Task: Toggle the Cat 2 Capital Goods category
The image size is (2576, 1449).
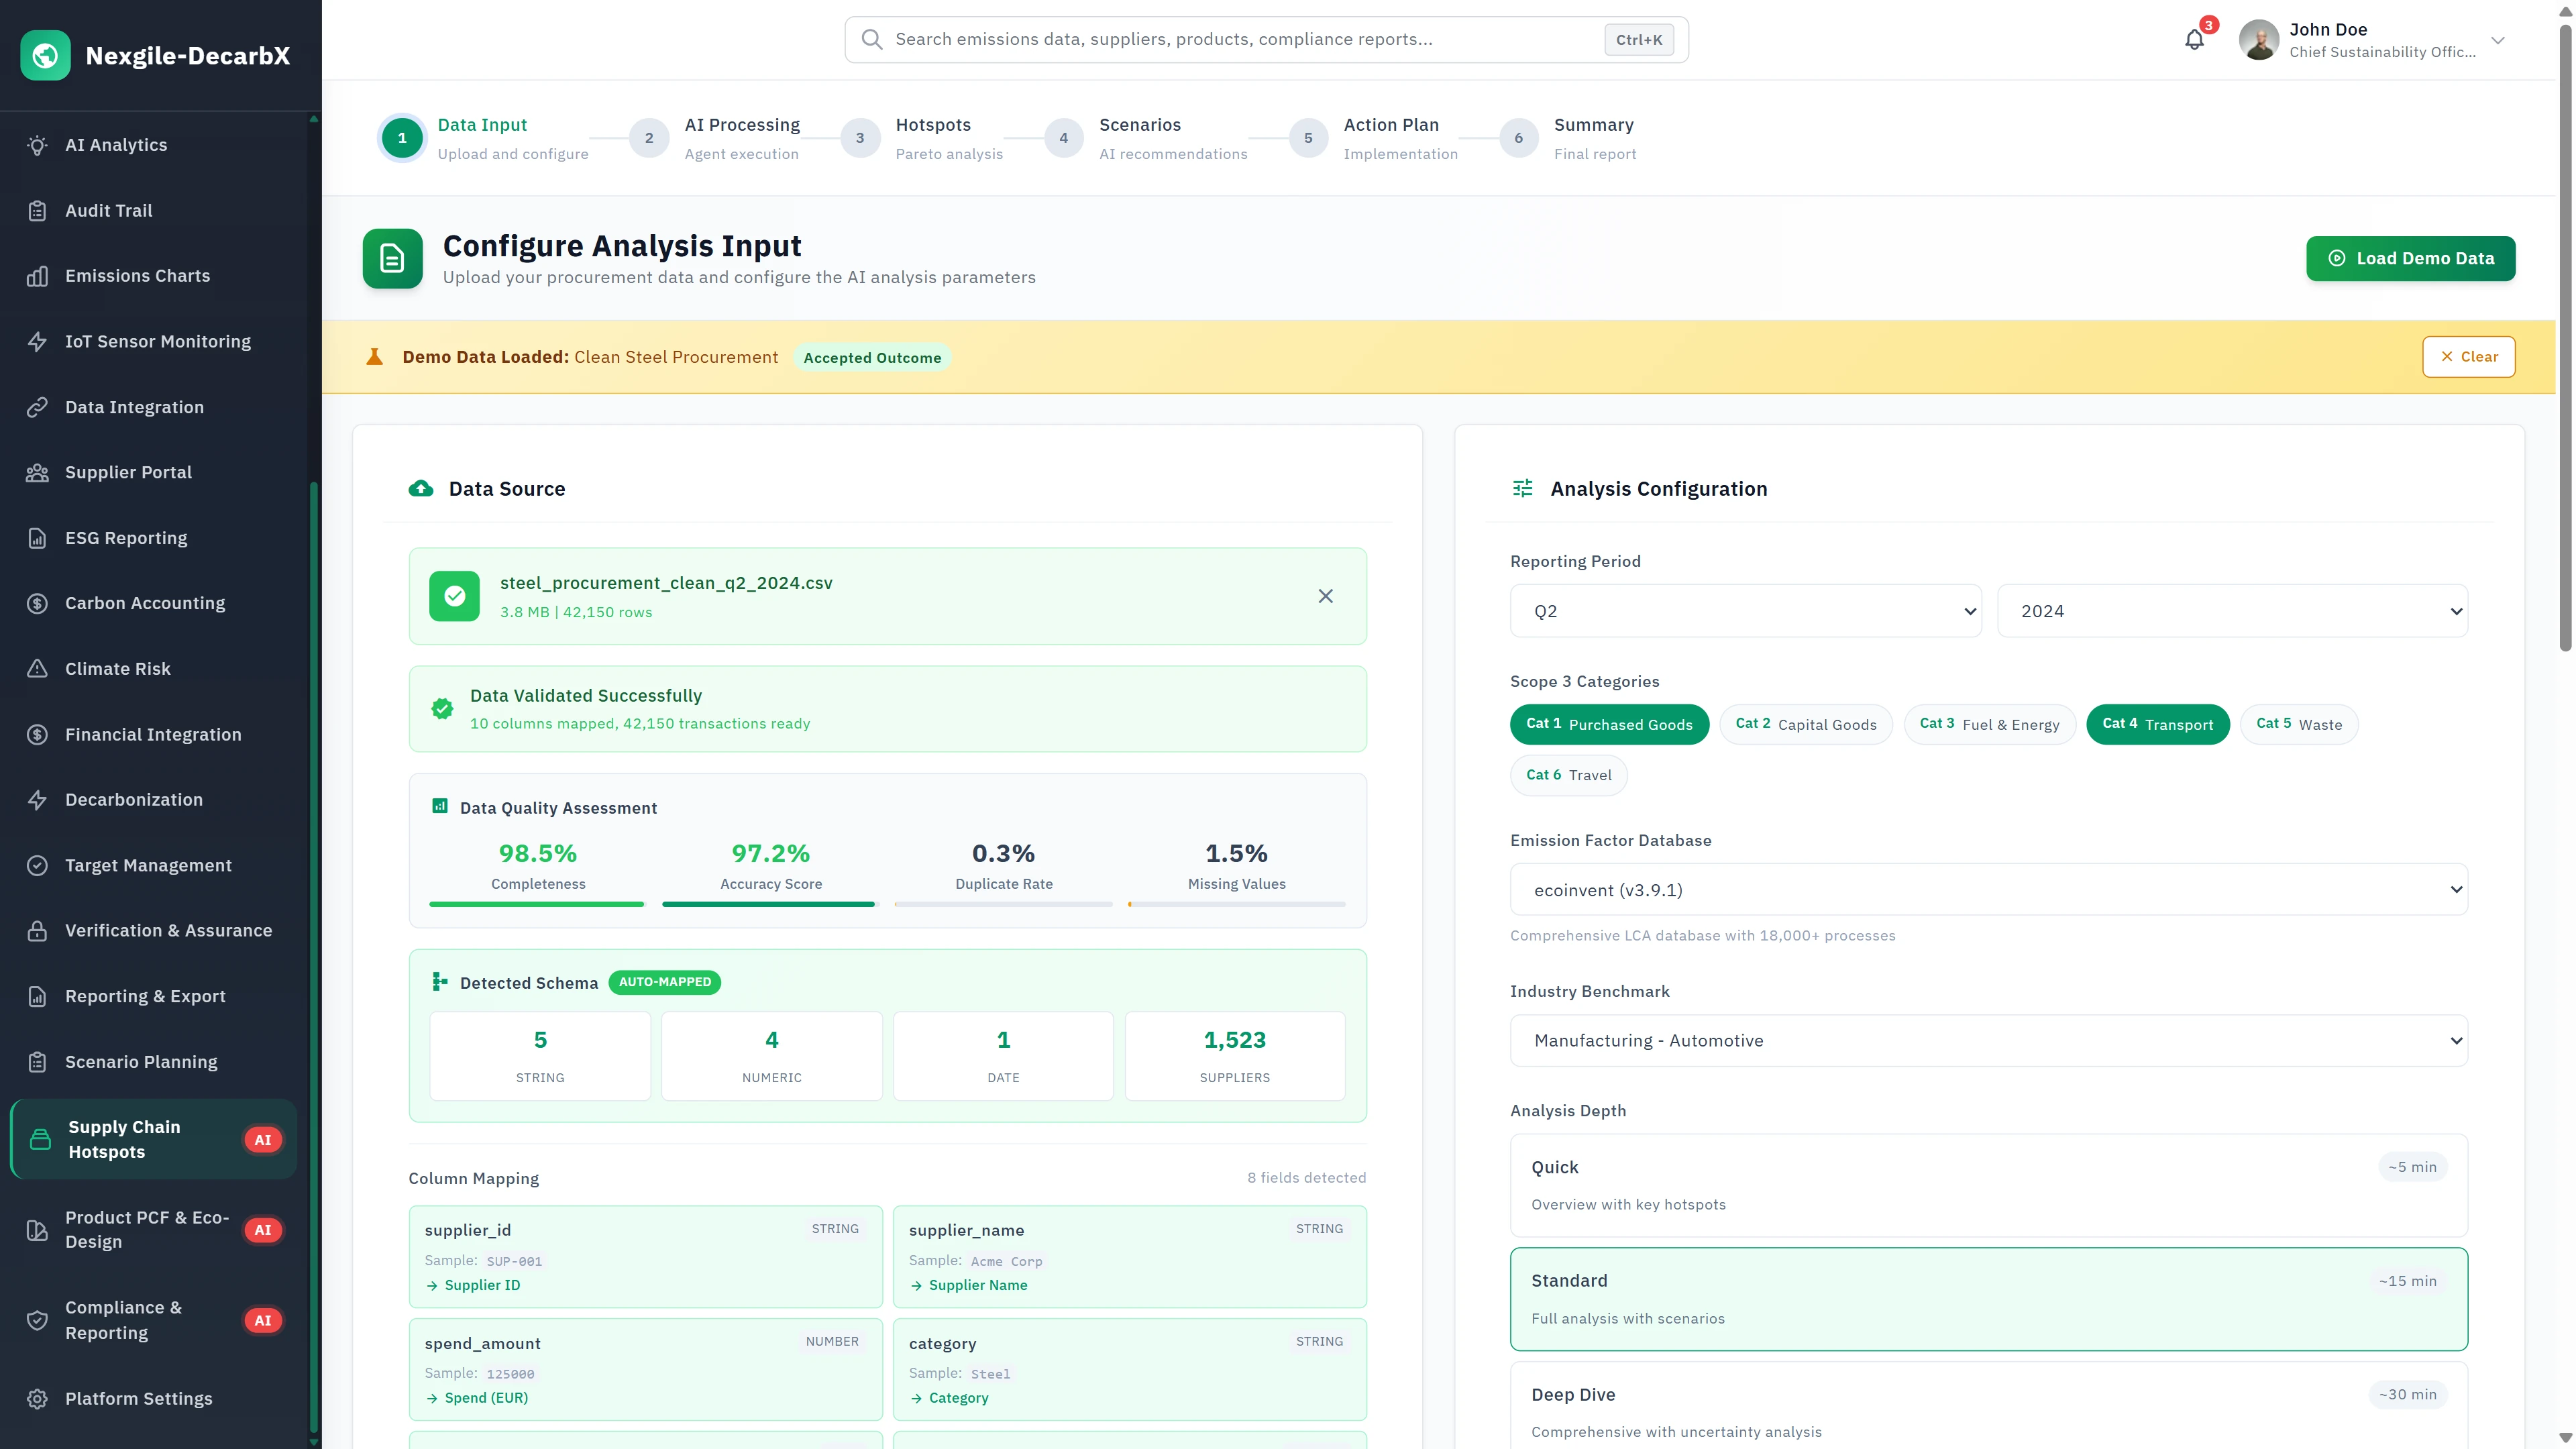Action: click(x=1806, y=724)
